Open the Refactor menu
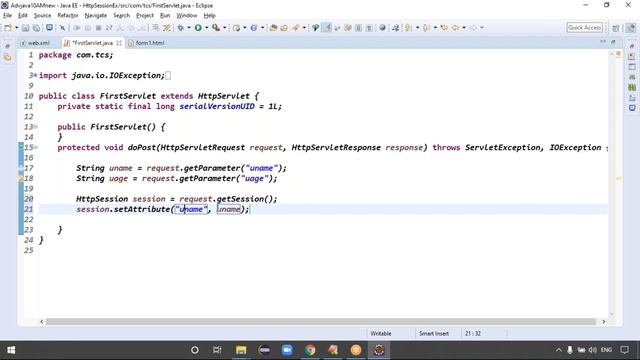The height and width of the screenshot is (360, 640). (68, 16)
